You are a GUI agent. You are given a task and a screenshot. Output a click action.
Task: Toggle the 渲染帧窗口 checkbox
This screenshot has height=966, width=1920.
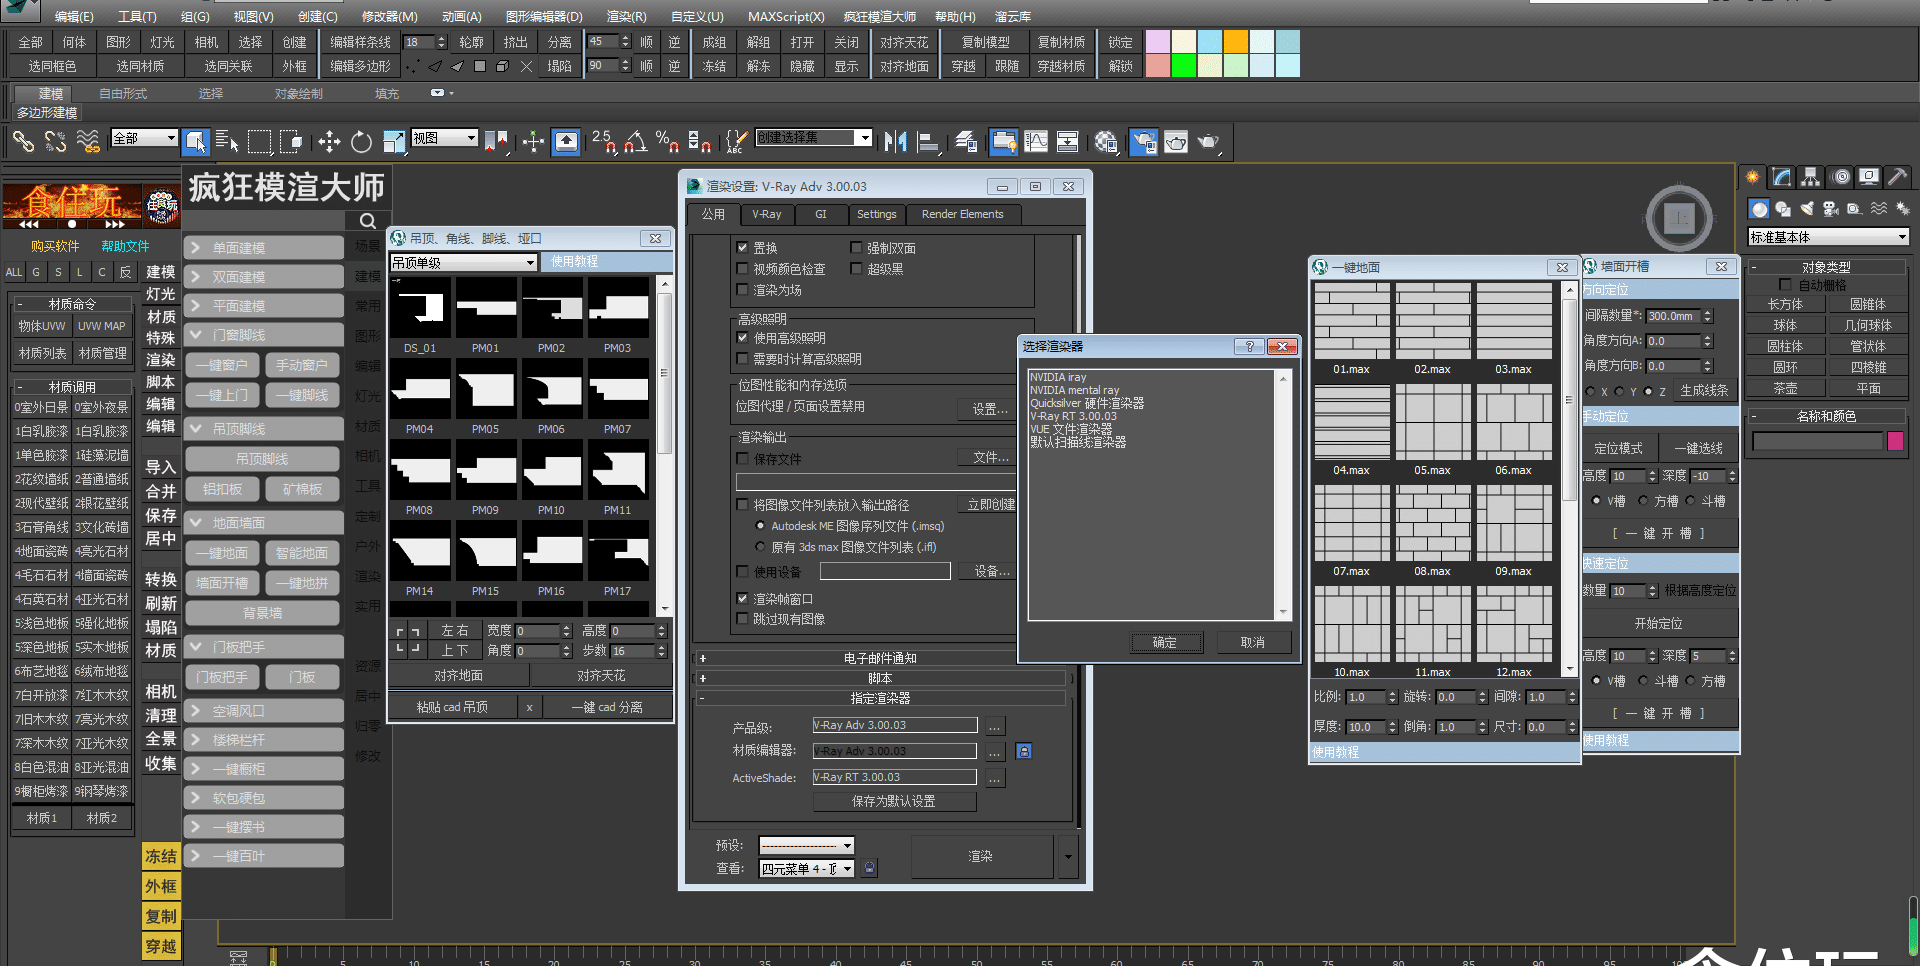click(x=742, y=599)
